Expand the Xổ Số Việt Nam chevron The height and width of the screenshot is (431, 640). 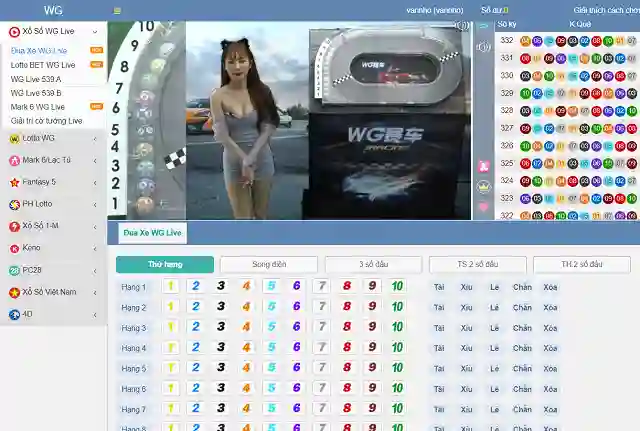pyautogui.click(x=95, y=293)
